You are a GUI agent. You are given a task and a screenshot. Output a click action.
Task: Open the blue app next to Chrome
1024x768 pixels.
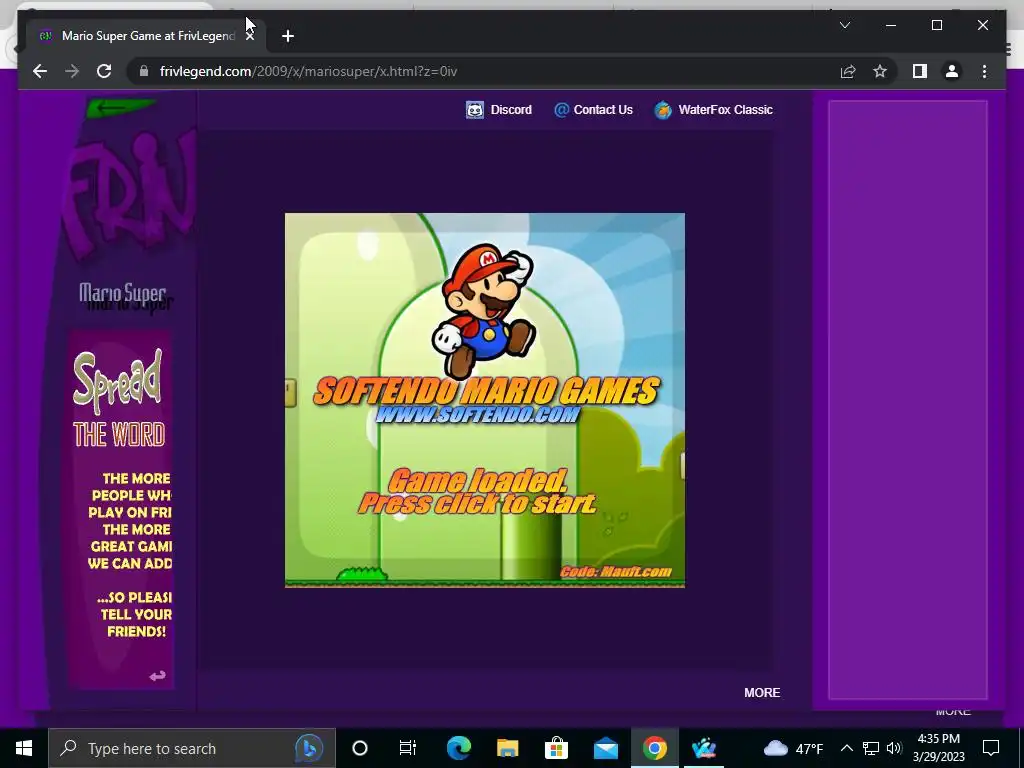[x=703, y=748]
